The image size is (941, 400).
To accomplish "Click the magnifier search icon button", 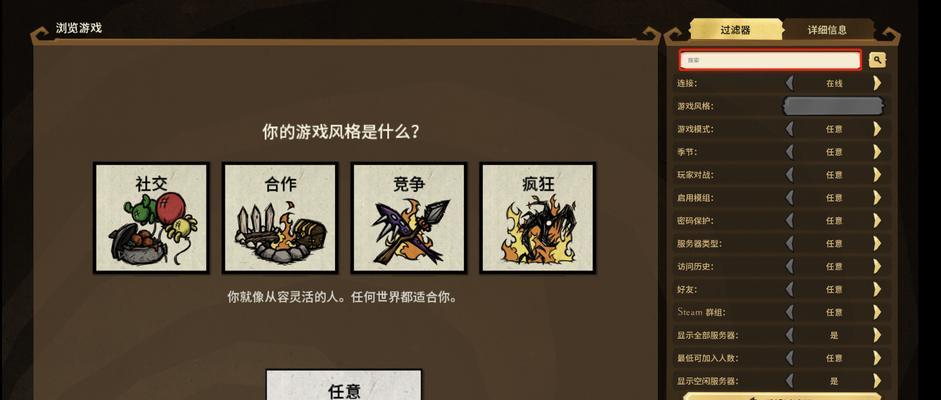I will (x=877, y=60).
